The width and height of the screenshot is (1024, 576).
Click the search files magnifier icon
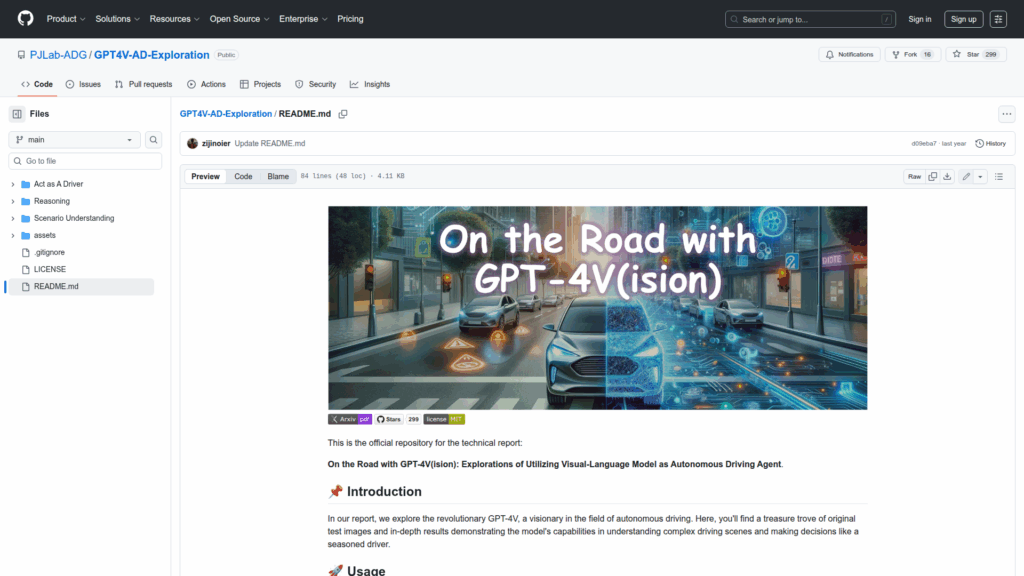coord(154,140)
